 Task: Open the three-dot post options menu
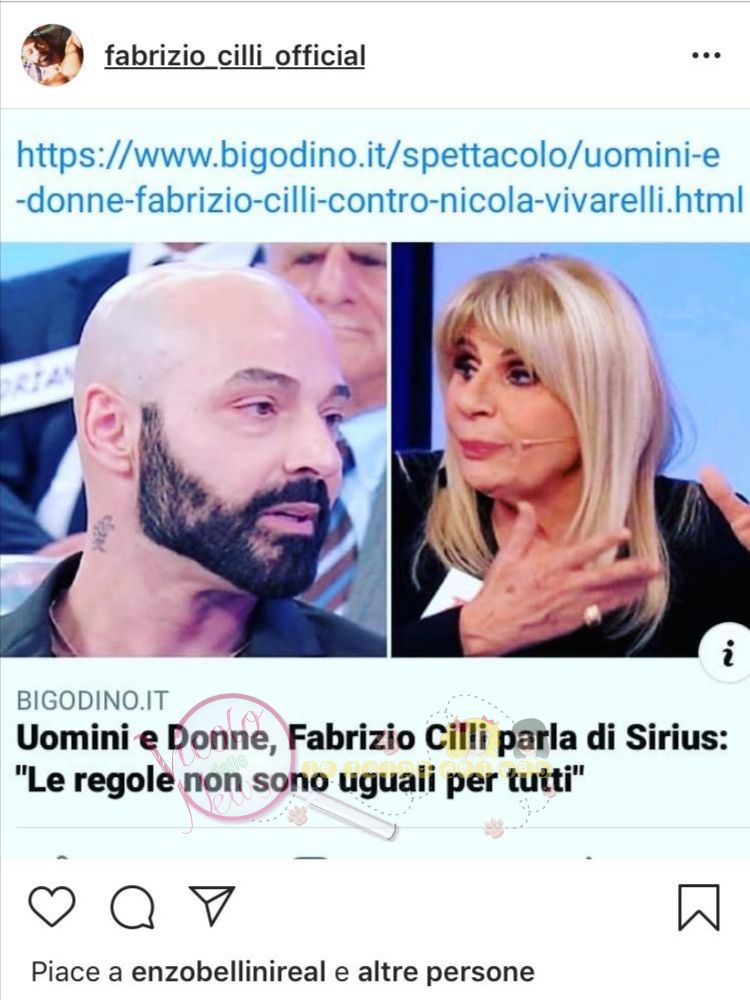(706, 56)
